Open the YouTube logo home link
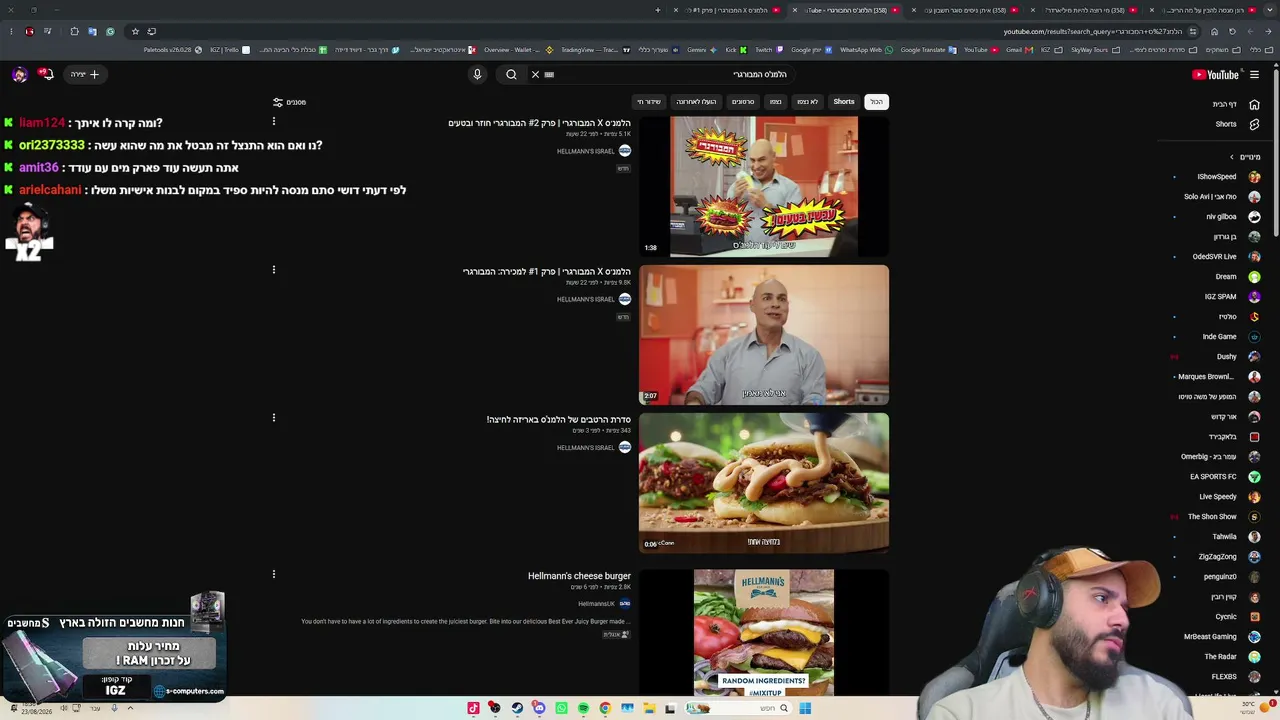1280x720 pixels. click(x=1216, y=74)
